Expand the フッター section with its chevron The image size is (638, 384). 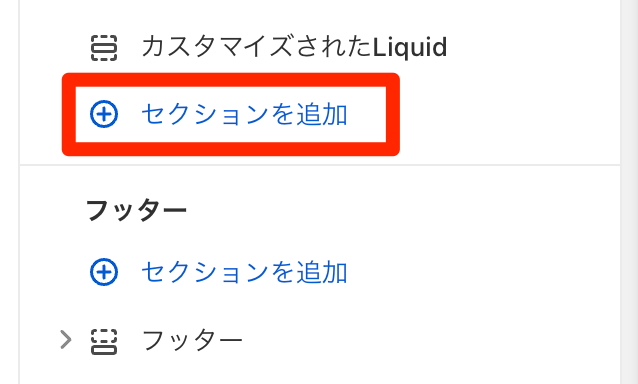tap(66, 340)
